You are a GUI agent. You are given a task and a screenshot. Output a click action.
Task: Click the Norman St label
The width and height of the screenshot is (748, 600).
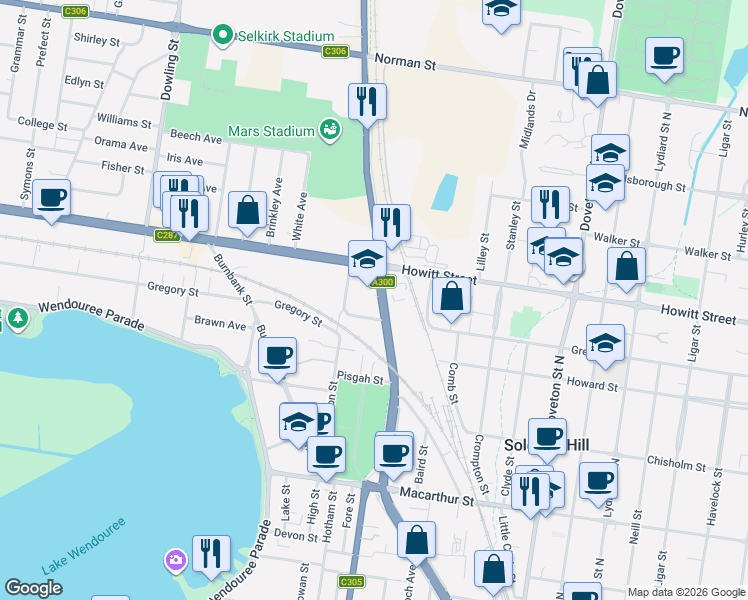pyautogui.click(x=405, y=62)
